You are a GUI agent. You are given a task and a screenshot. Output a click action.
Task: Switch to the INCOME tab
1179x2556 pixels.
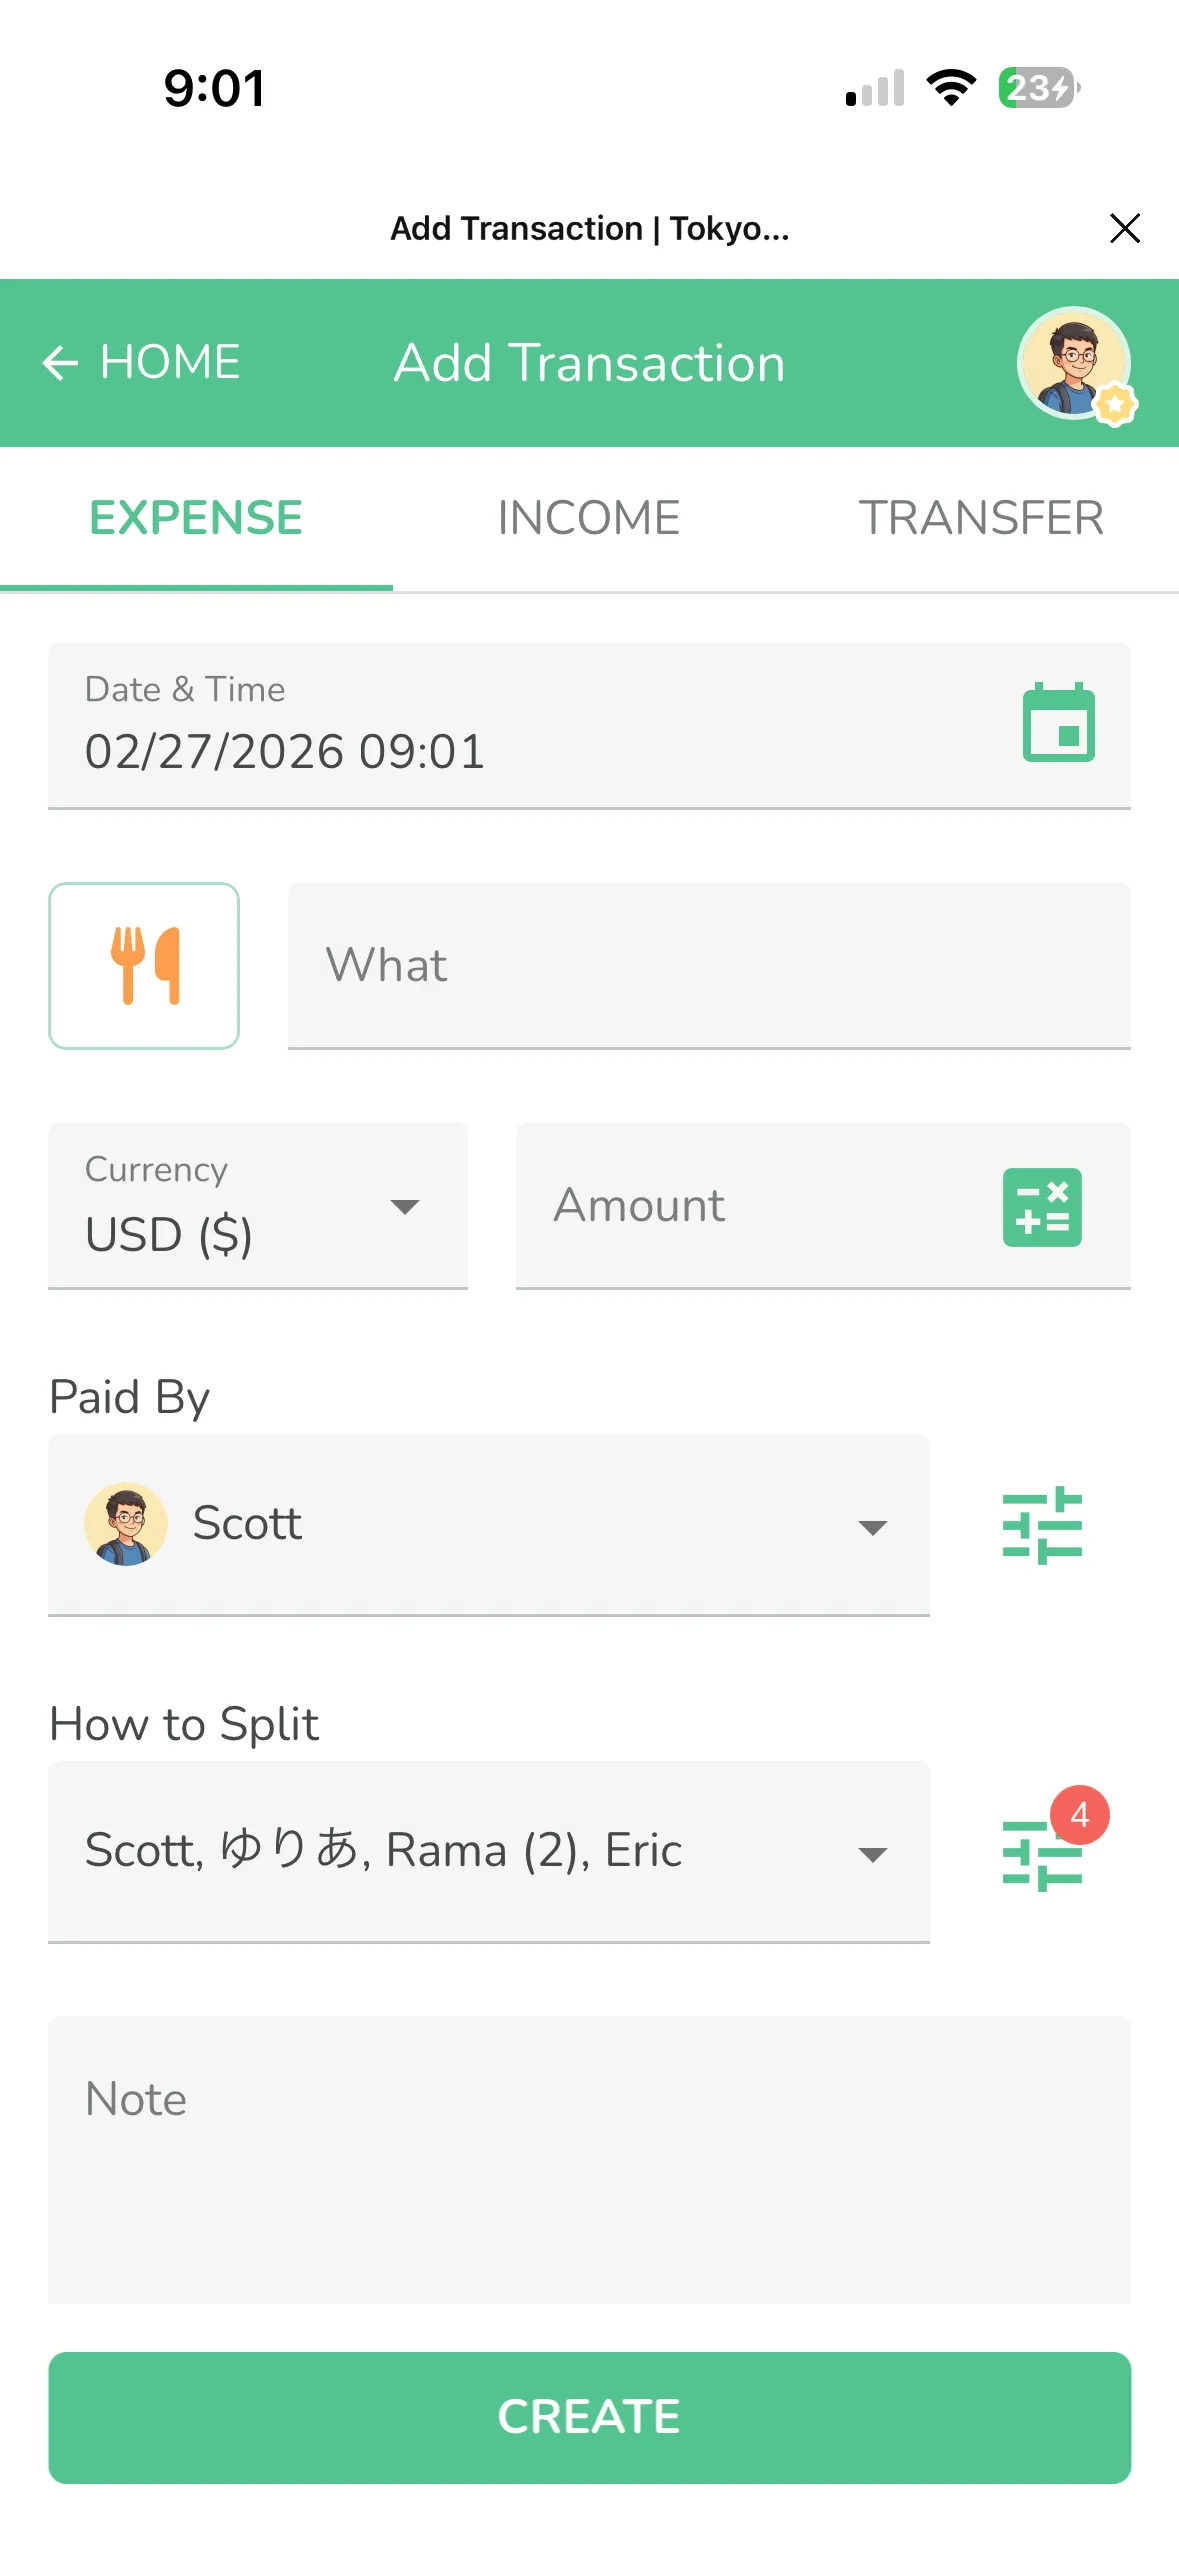click(x=588, y=518)
